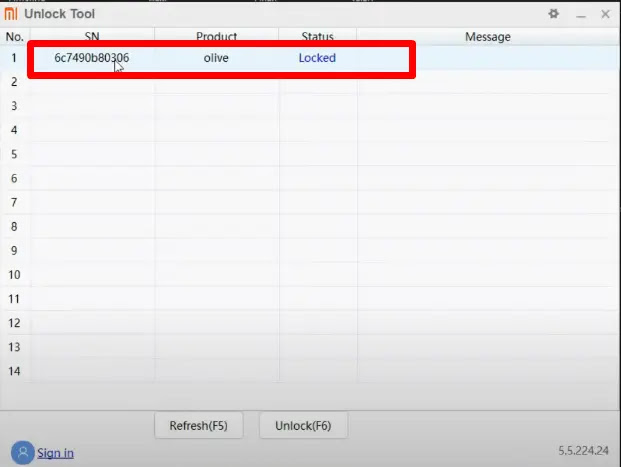Click the No. column header
Viewport: 621px width, 467px height.
(15, 37)
